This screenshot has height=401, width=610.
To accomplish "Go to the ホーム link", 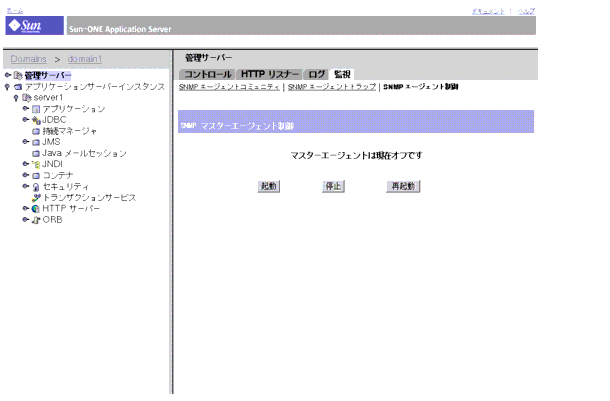I will click(15, 11).
